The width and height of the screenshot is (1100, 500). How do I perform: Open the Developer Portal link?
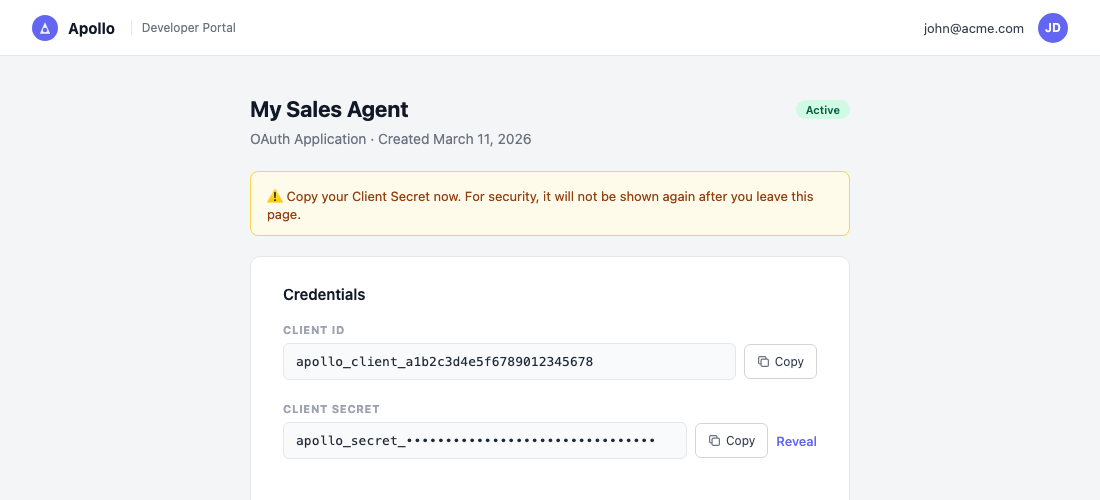(x=189, y=28)
